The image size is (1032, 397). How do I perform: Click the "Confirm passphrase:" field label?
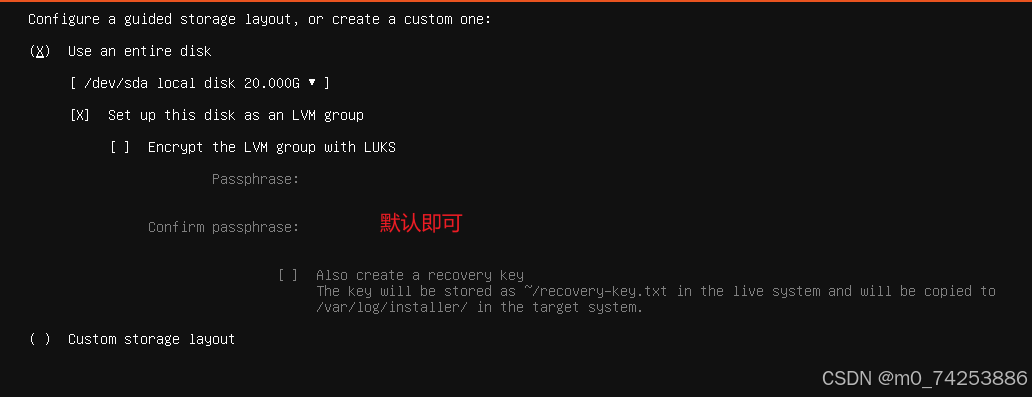[x=224, y=227]
